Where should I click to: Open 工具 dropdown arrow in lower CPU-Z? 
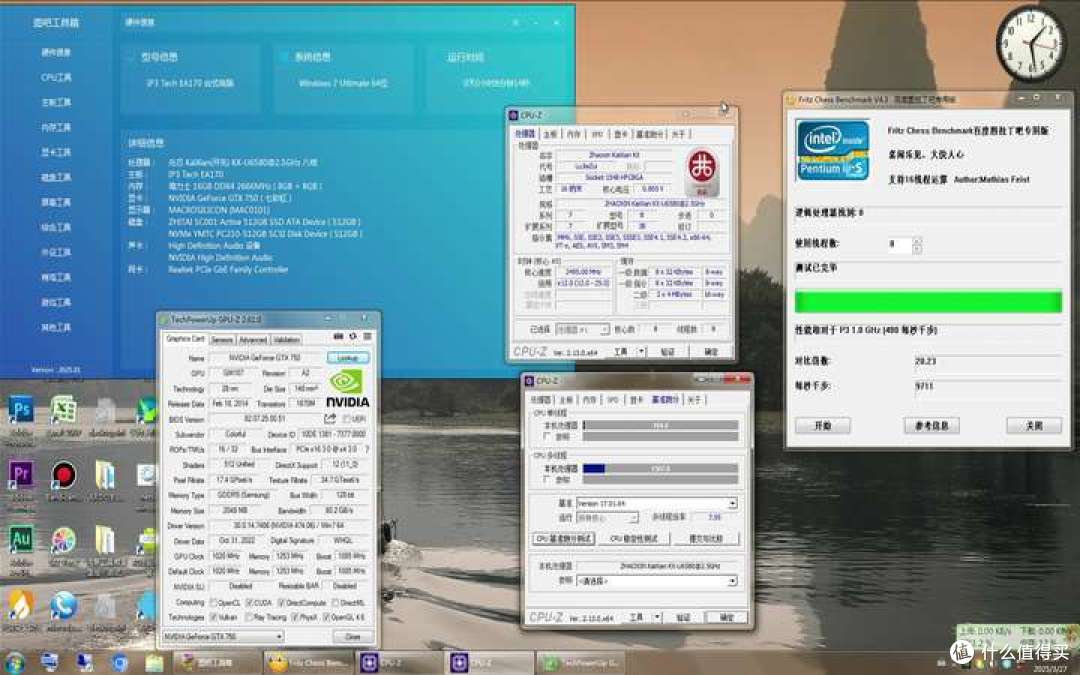tap(657, 617)
